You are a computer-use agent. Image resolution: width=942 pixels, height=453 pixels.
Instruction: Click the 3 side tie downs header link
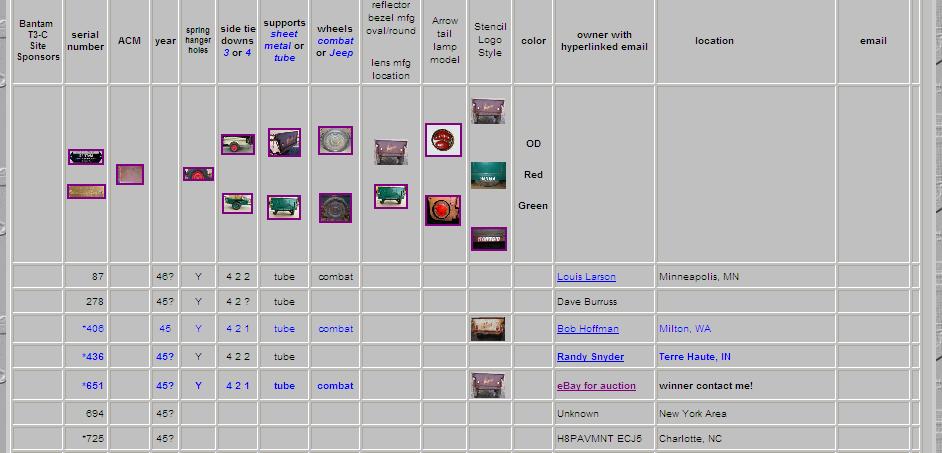[226, 53]
